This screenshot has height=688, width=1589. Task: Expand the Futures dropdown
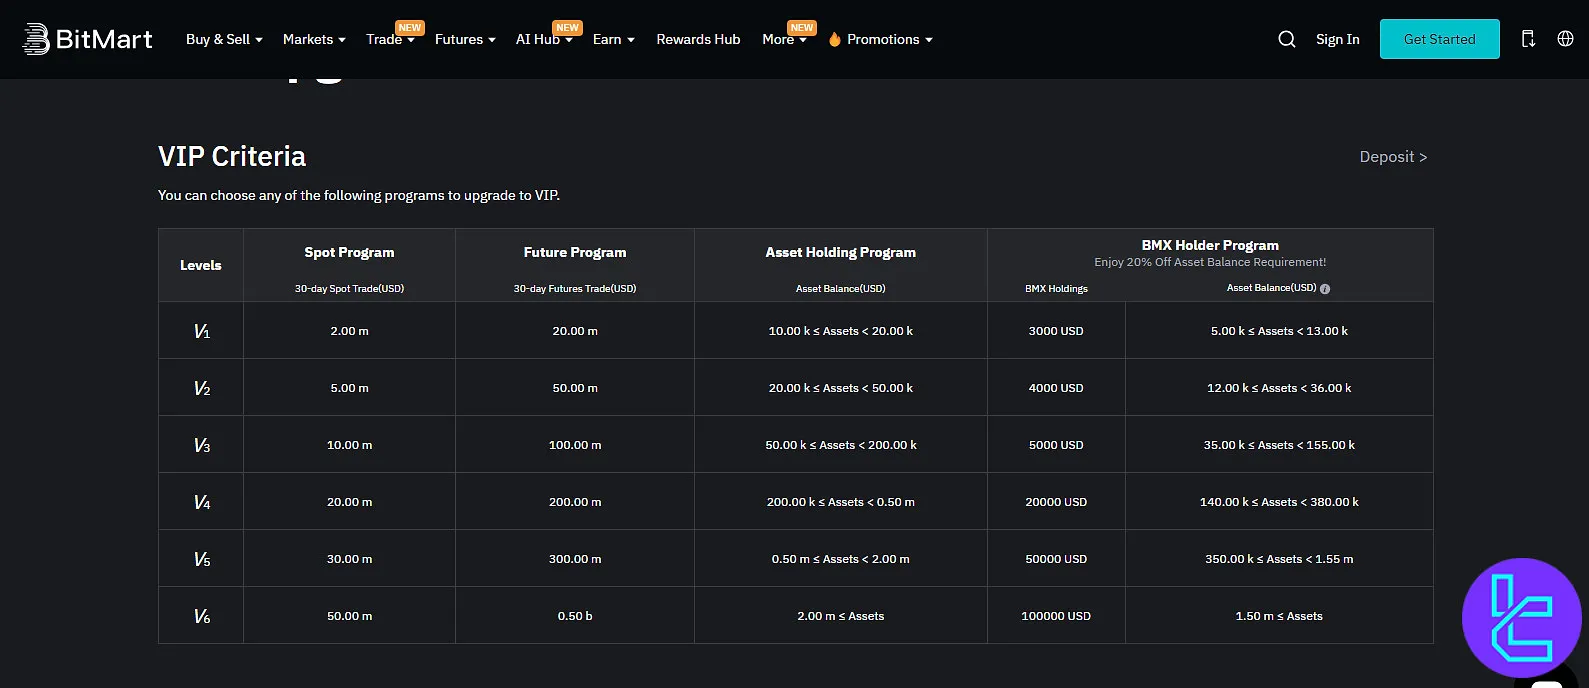coord(465,39)
